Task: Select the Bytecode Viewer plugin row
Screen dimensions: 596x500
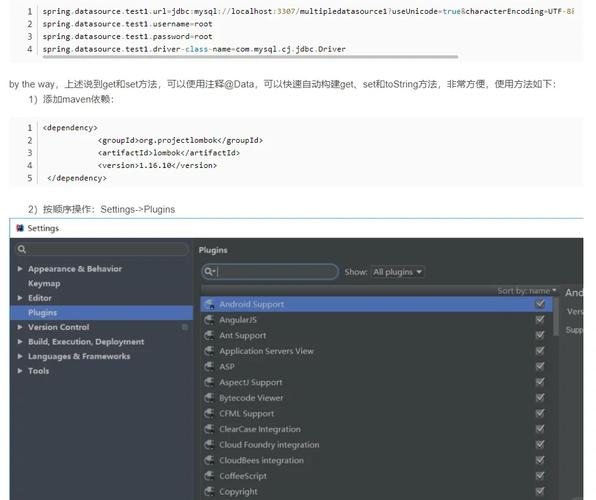Action: (x=376, y=398)
